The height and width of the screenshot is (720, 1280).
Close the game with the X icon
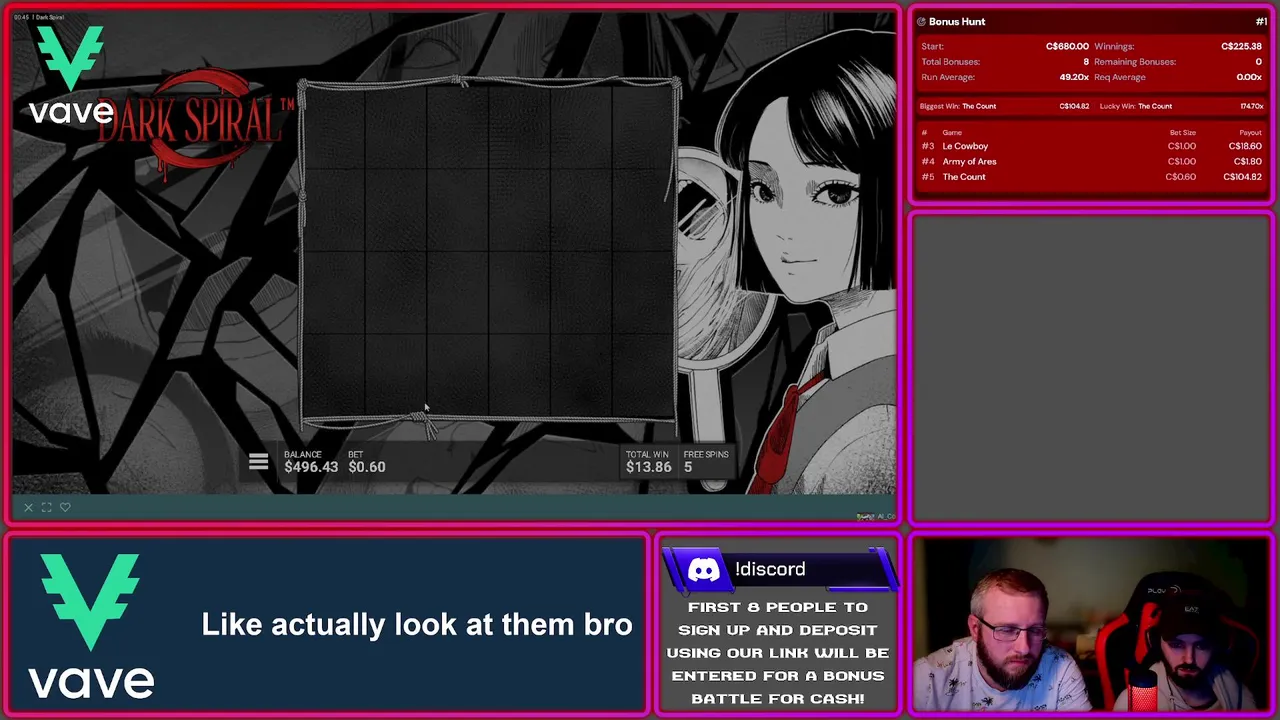coord(28,508)
